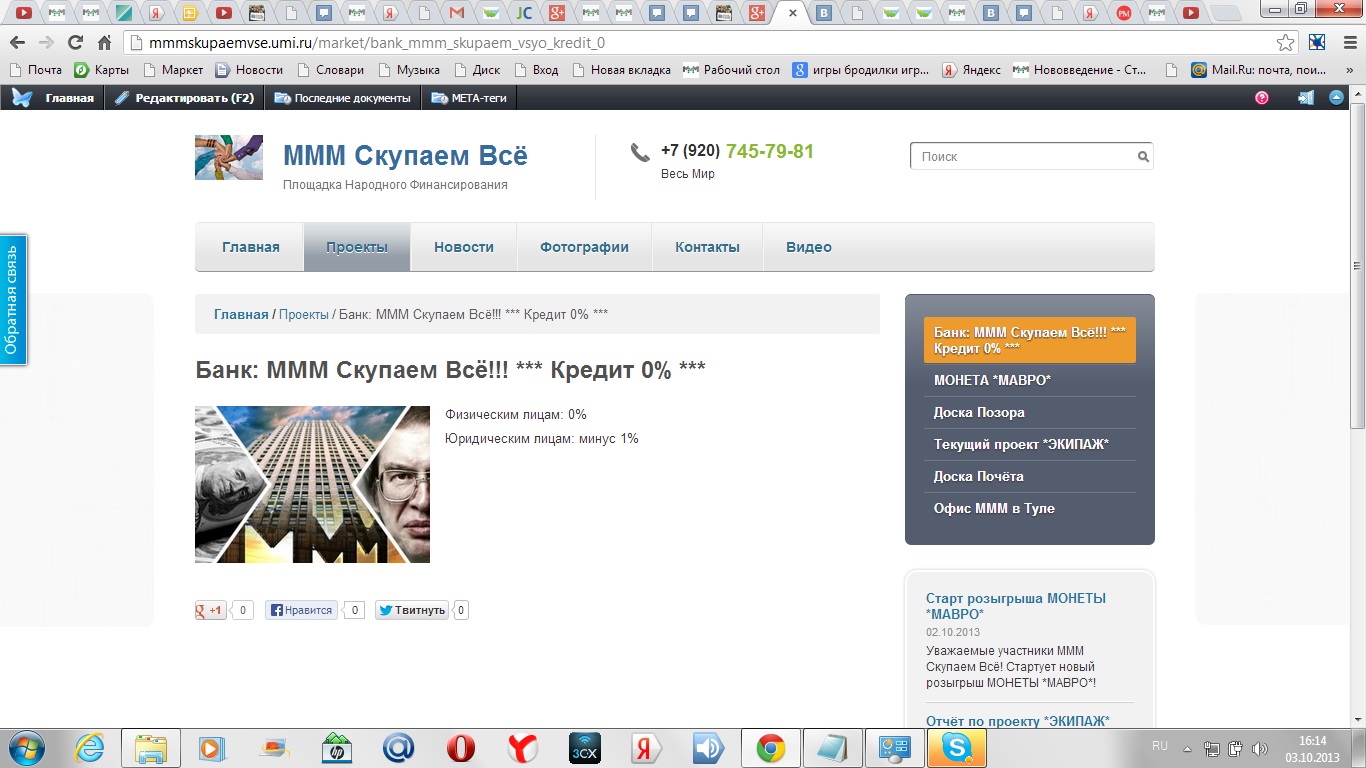Click the Твитнуть tweet button
Viewport: 1366px width, 768px height.
(412, 610)
